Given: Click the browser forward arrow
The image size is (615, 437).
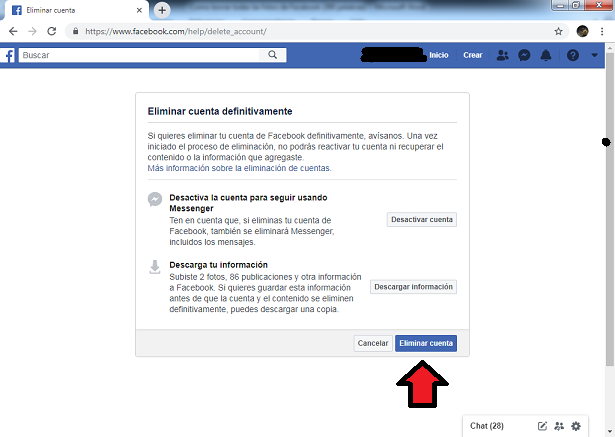Looking at the screenshot, I should (x=32, y=31).
